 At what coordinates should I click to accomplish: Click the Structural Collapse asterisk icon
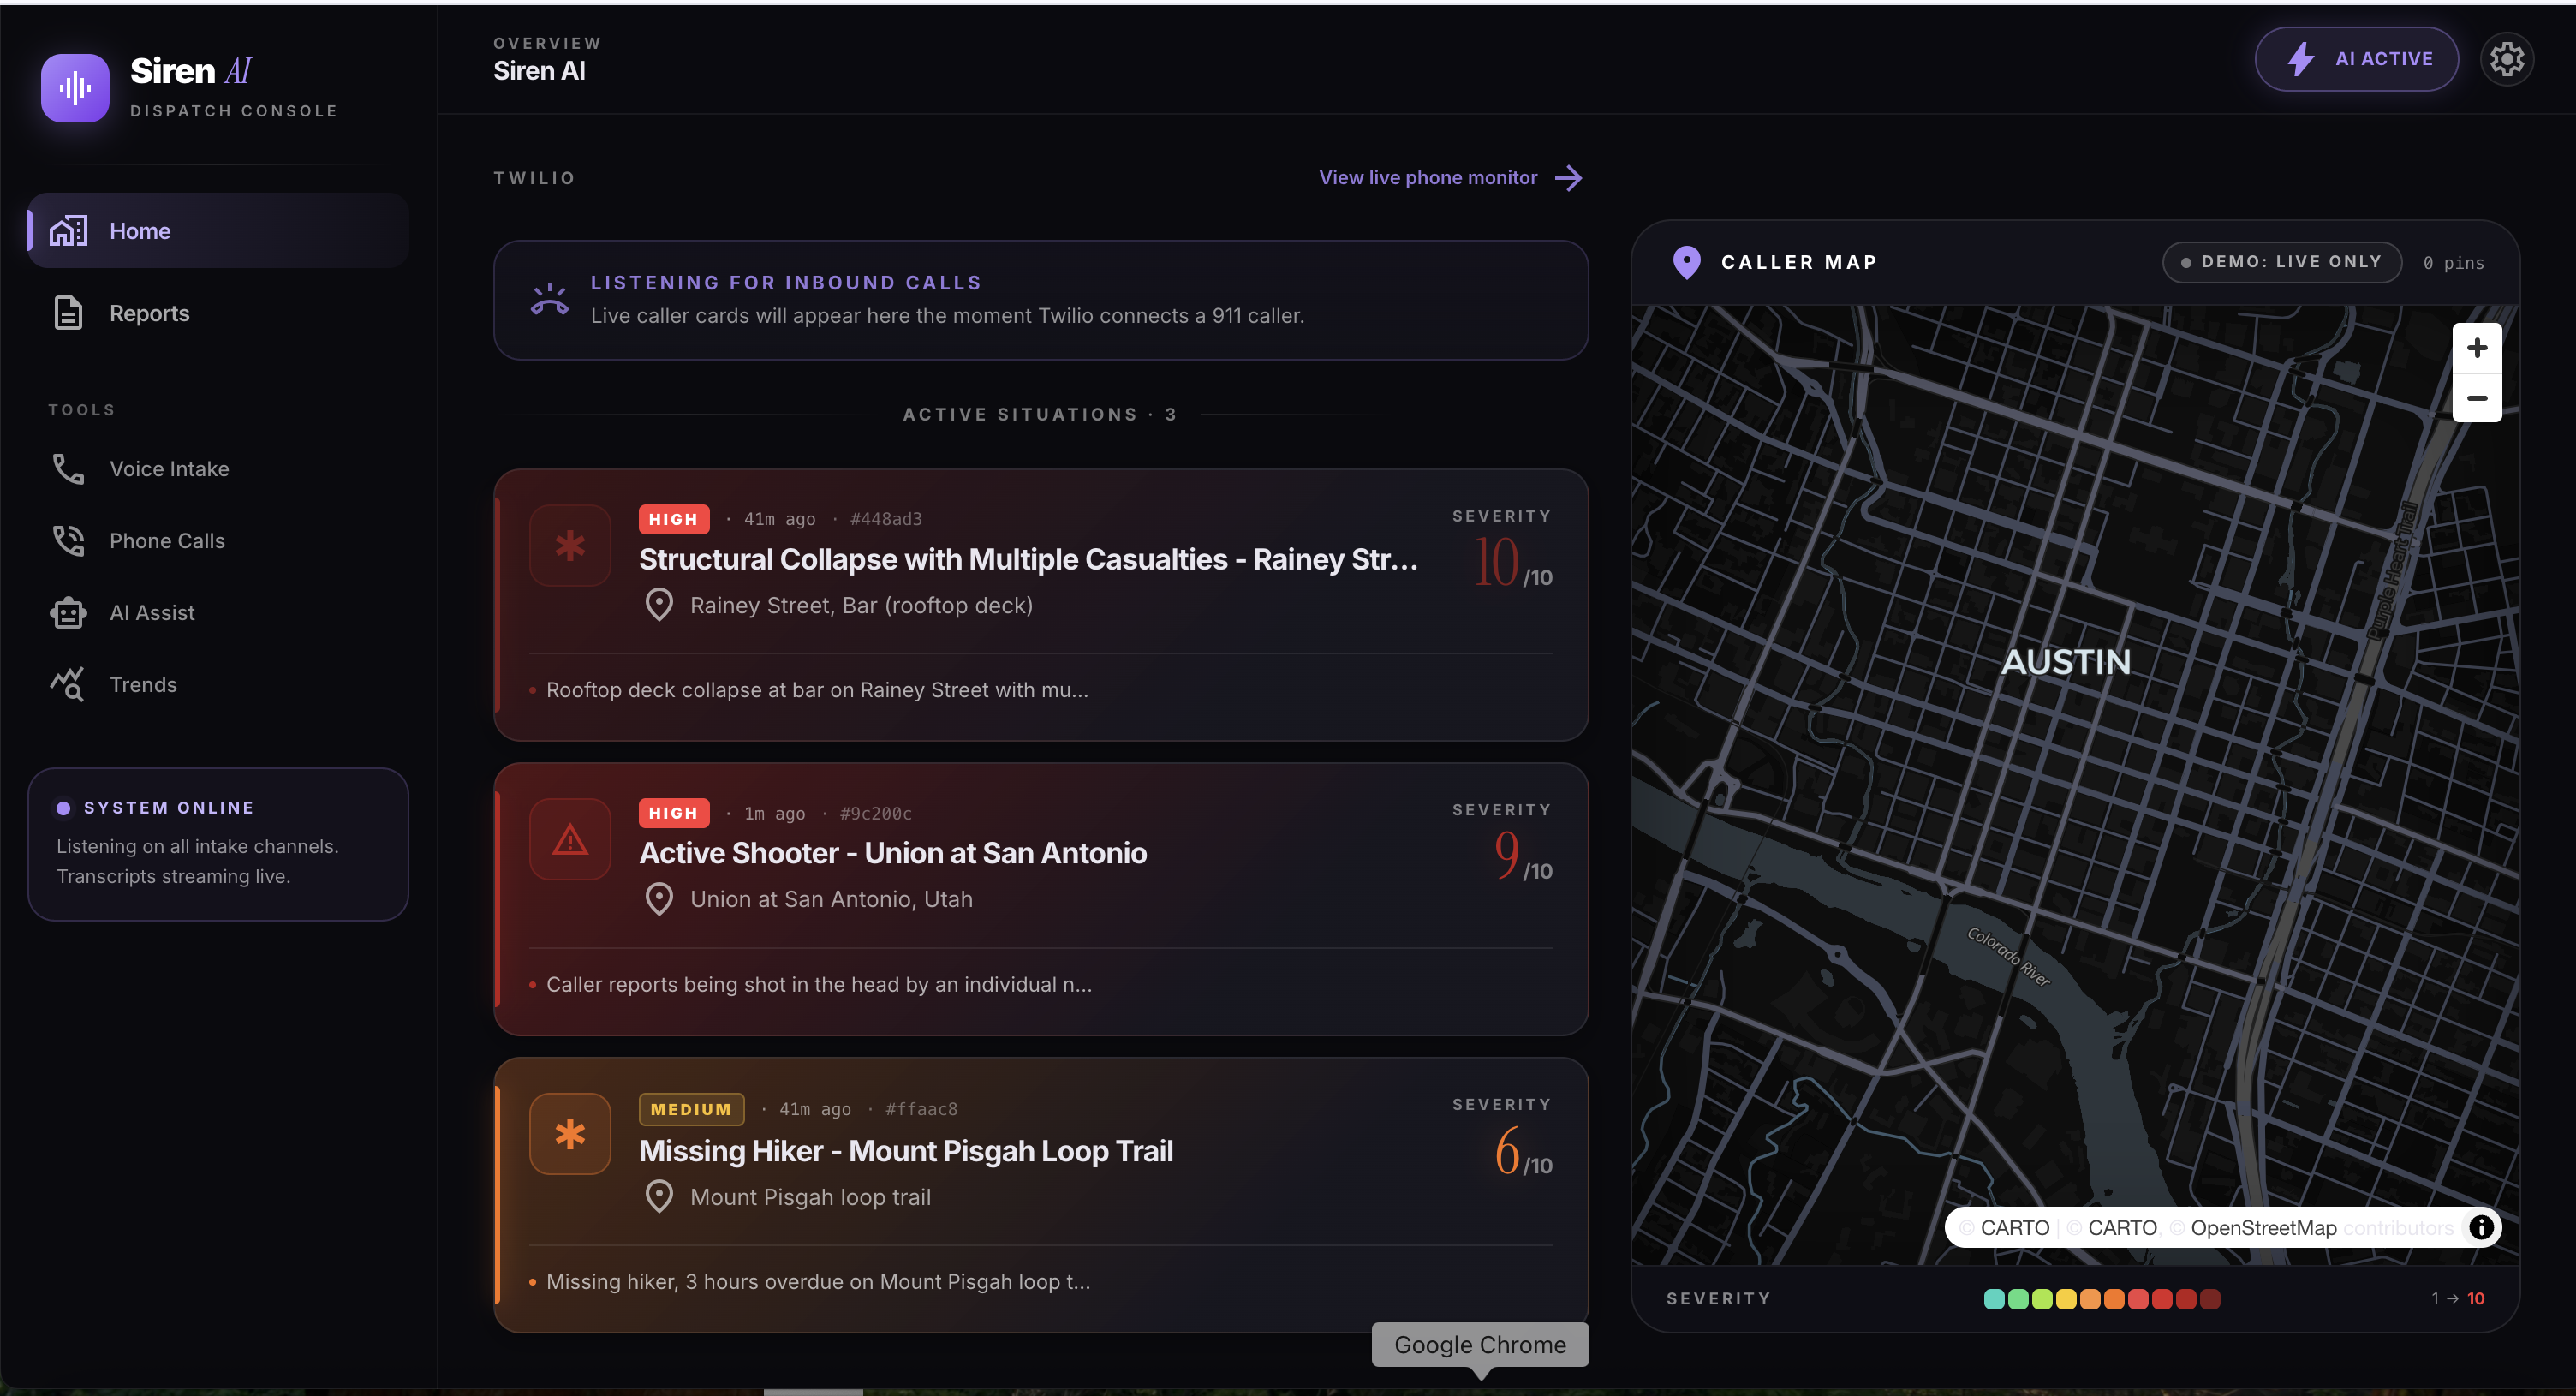(570, 545)
